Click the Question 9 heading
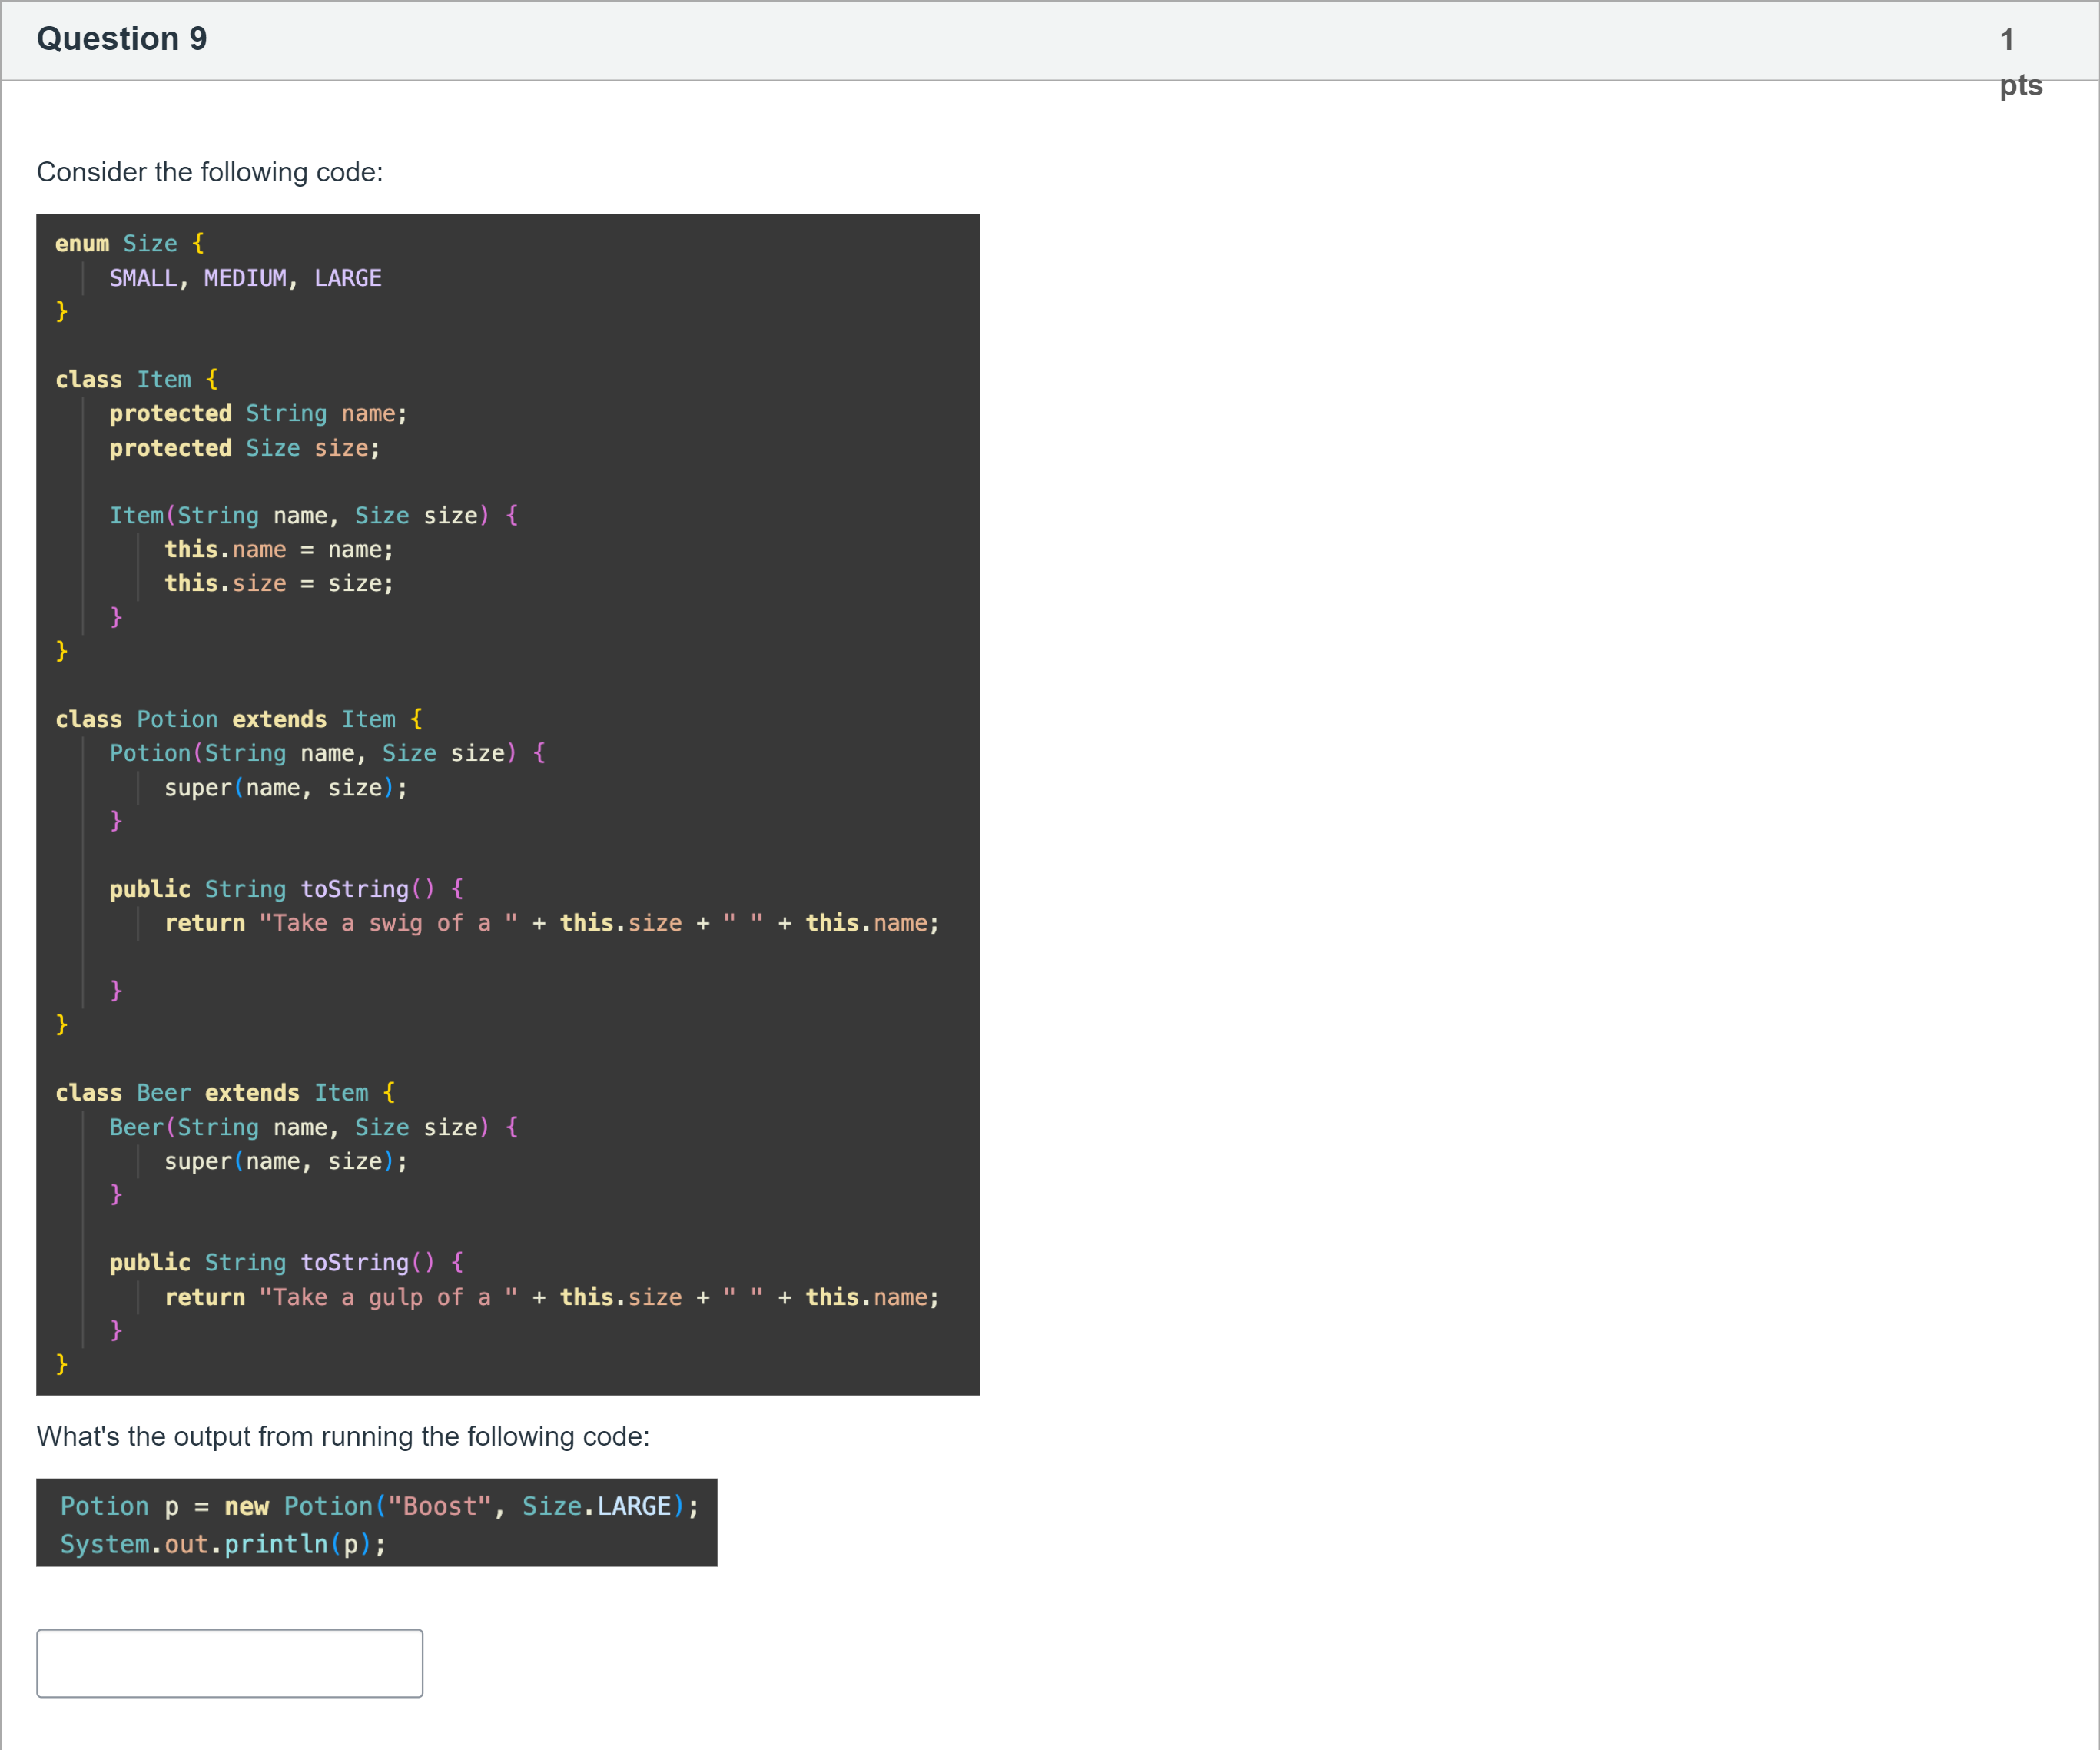2100x1750 pixels. [x=122, y=39]
